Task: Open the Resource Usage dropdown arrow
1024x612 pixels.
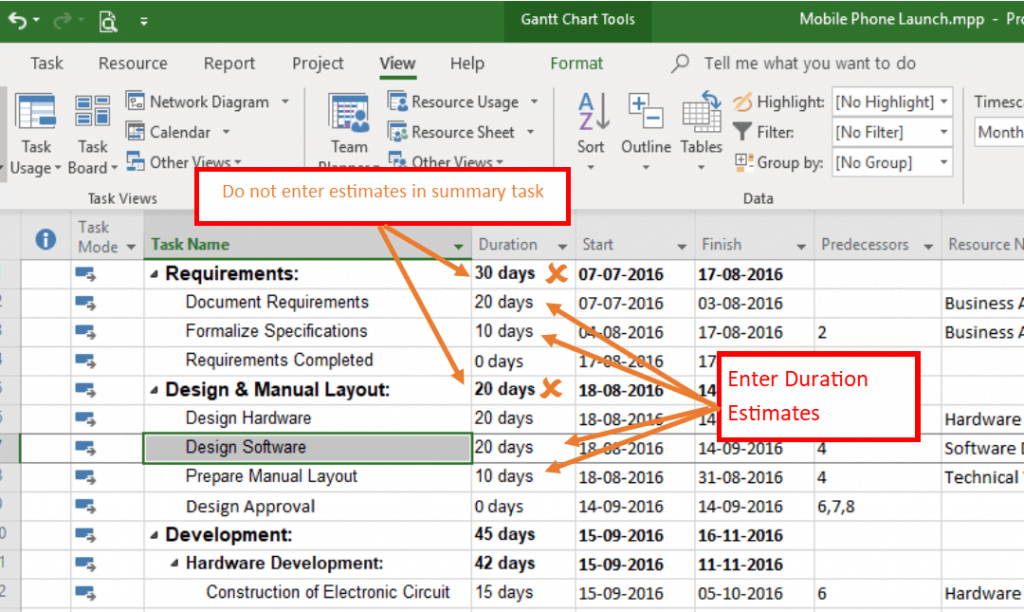Action: point(534,102)
